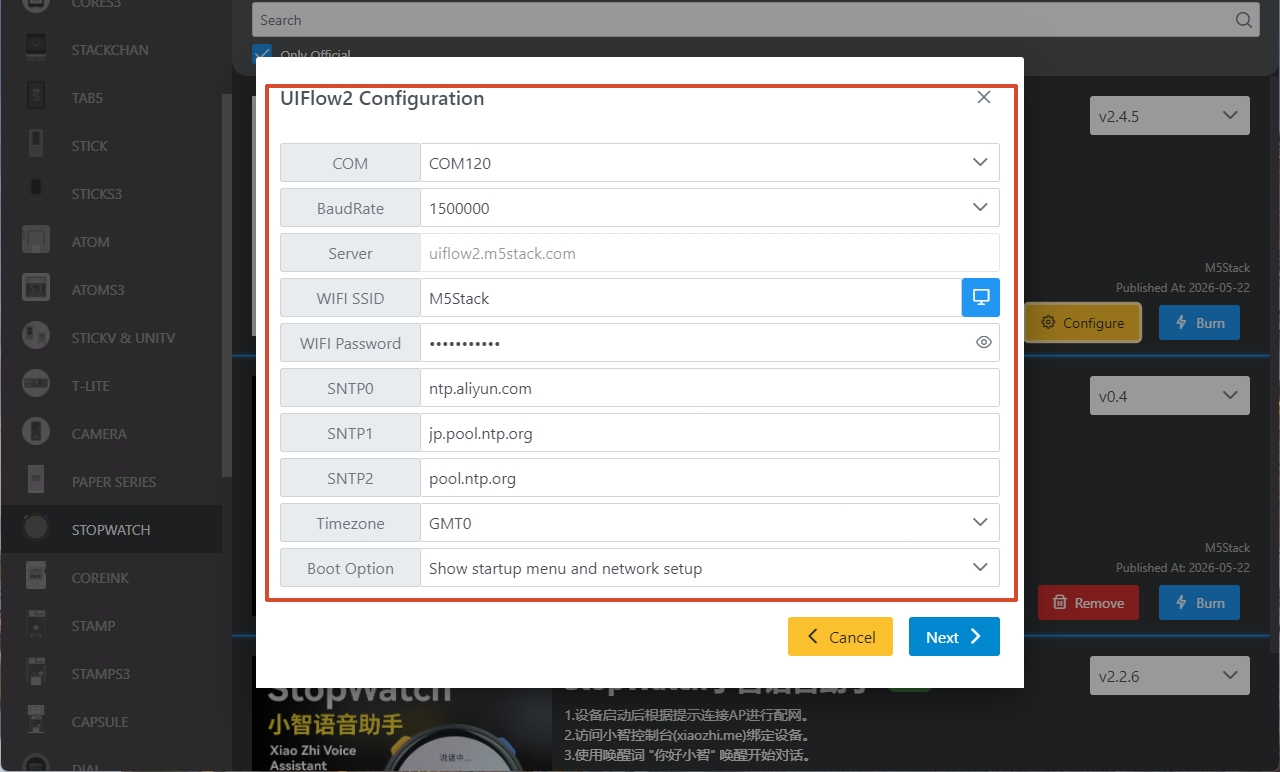Select the STACKCHAN device icon in sidebar

(x=36, y=50)
